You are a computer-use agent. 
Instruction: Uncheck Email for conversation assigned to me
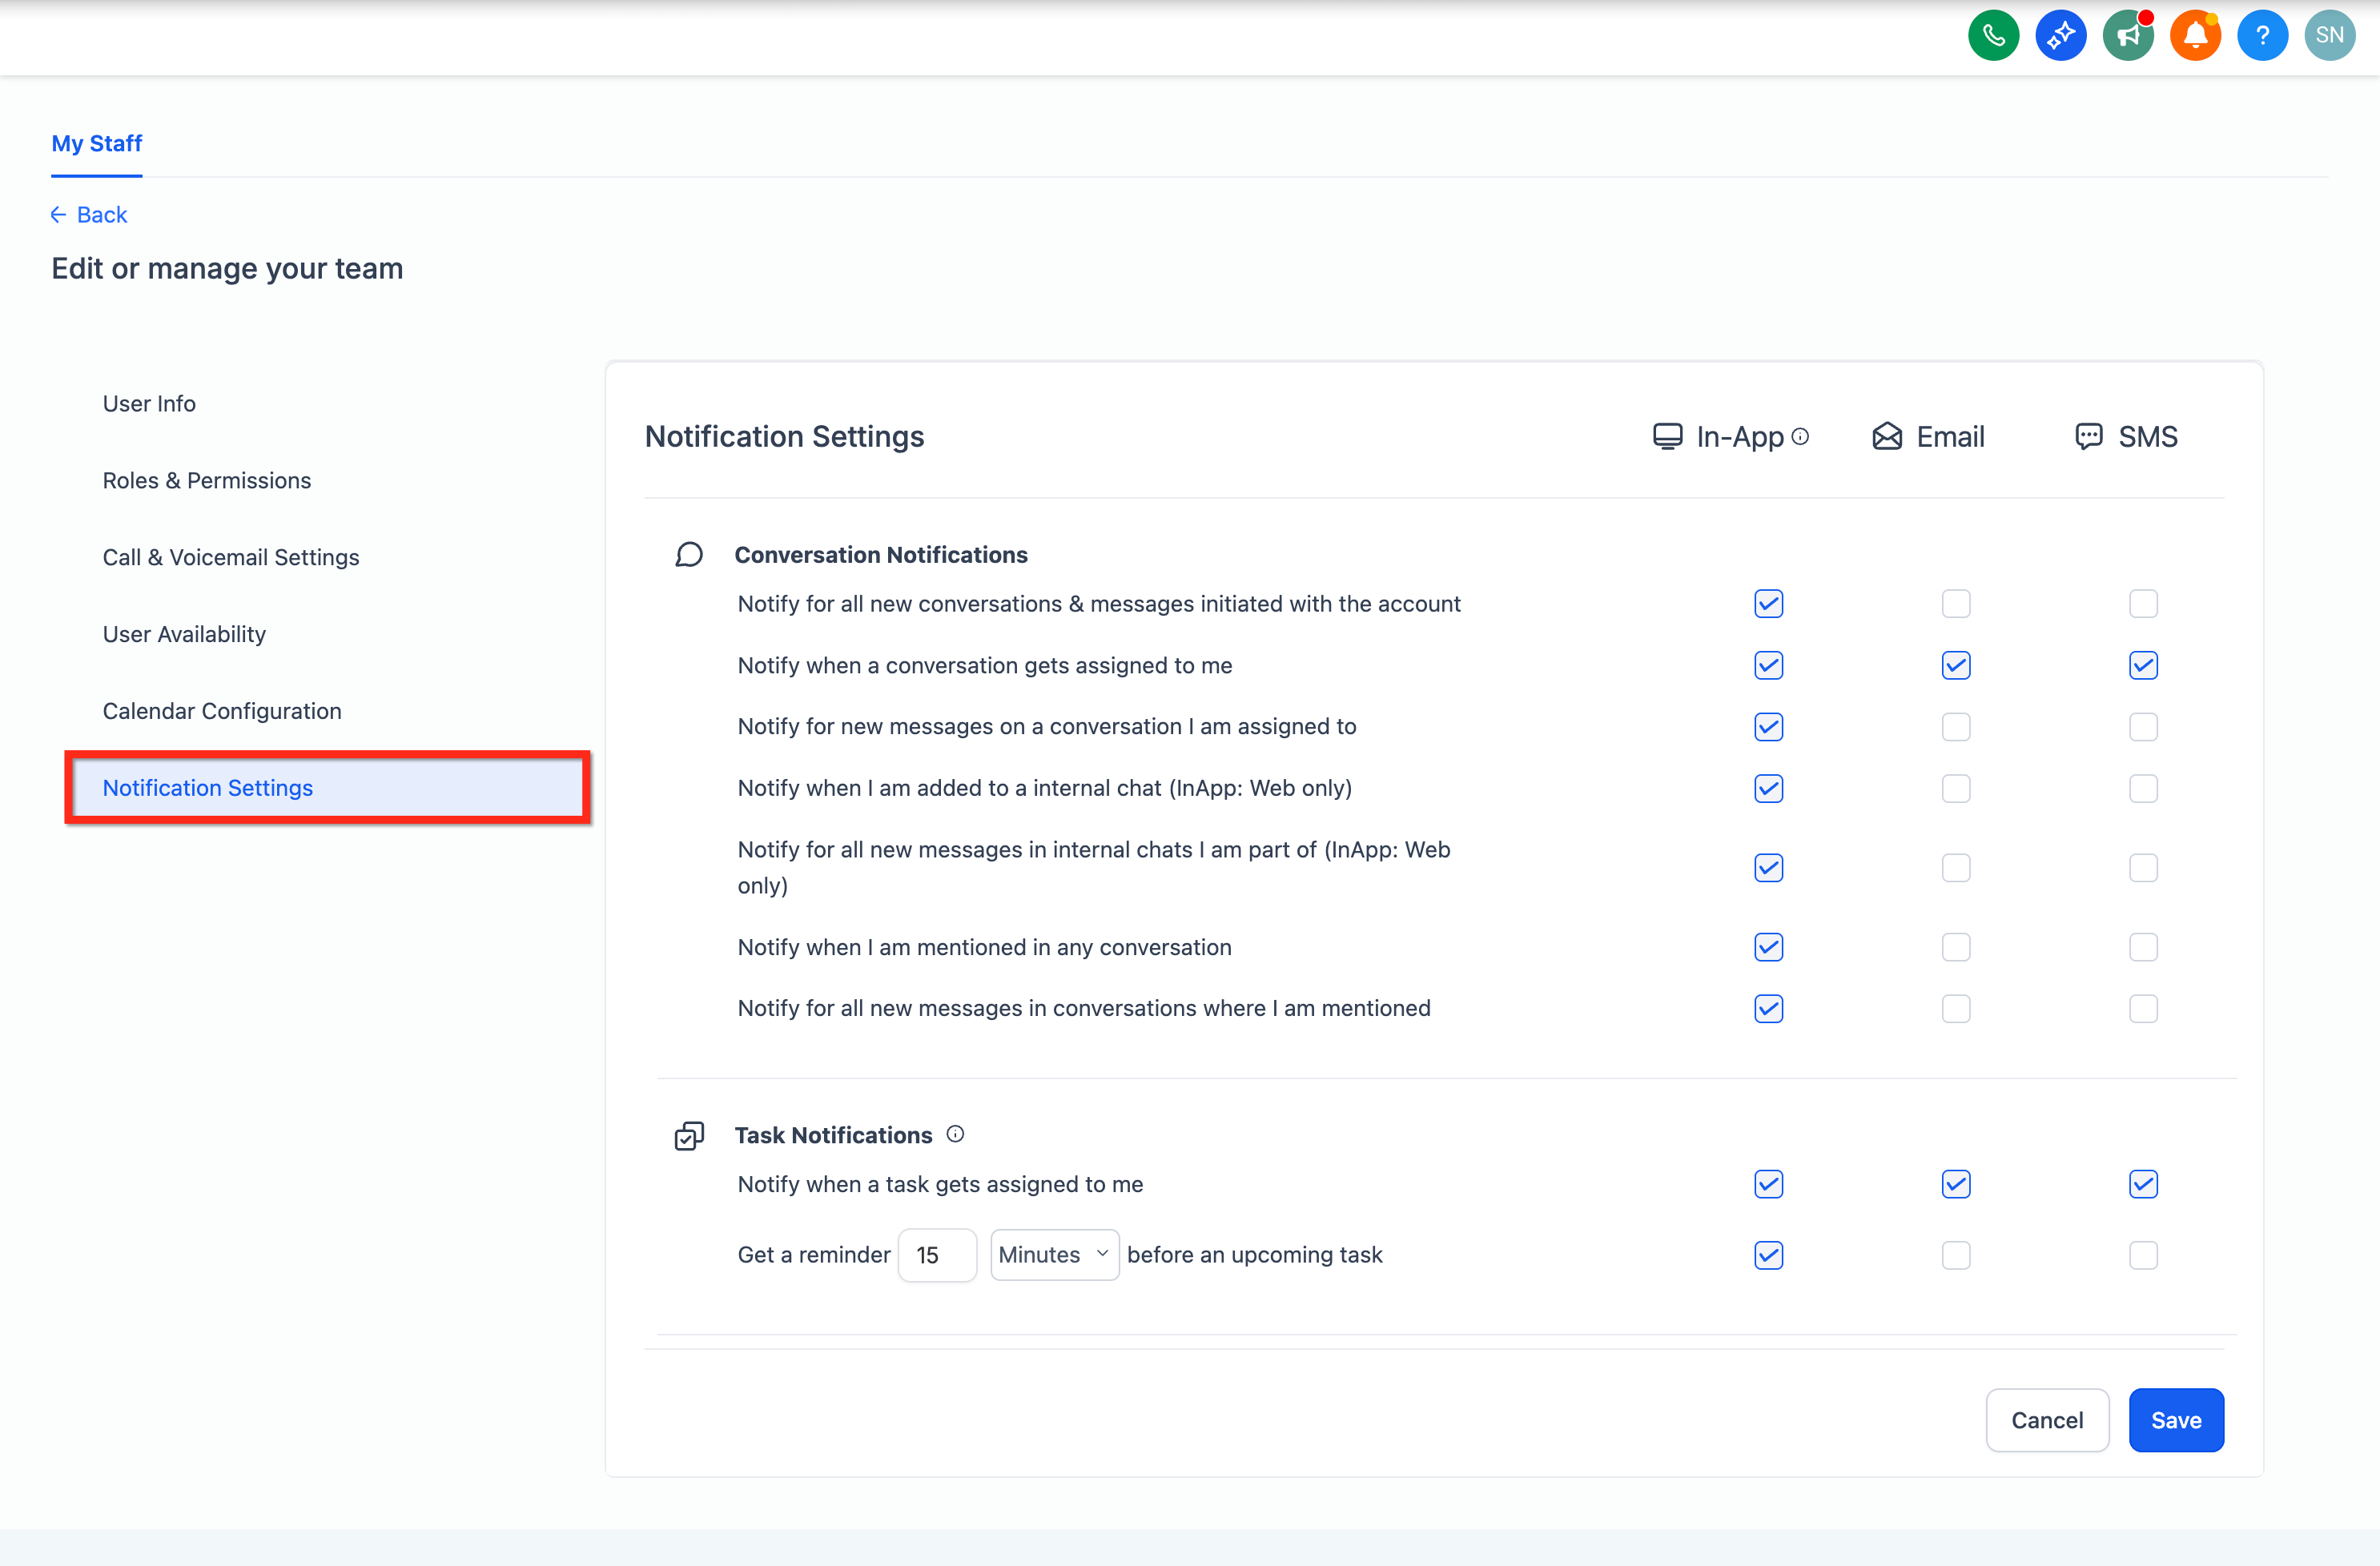click(1955, 666)
